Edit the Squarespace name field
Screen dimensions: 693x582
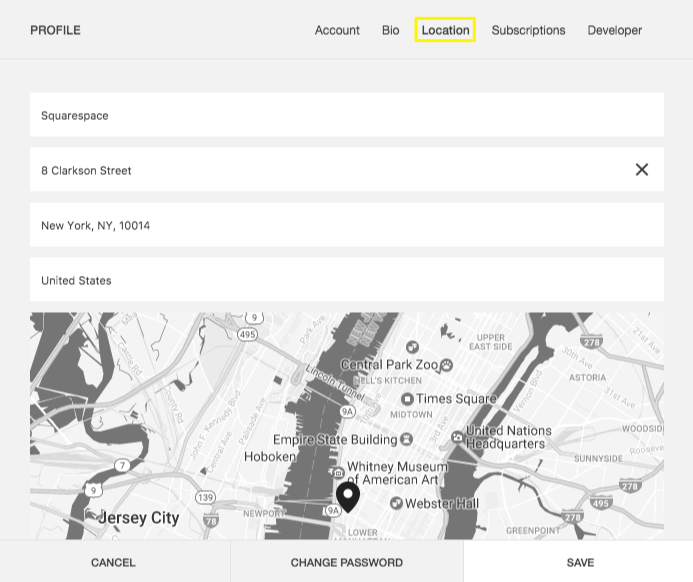point(346,115)
